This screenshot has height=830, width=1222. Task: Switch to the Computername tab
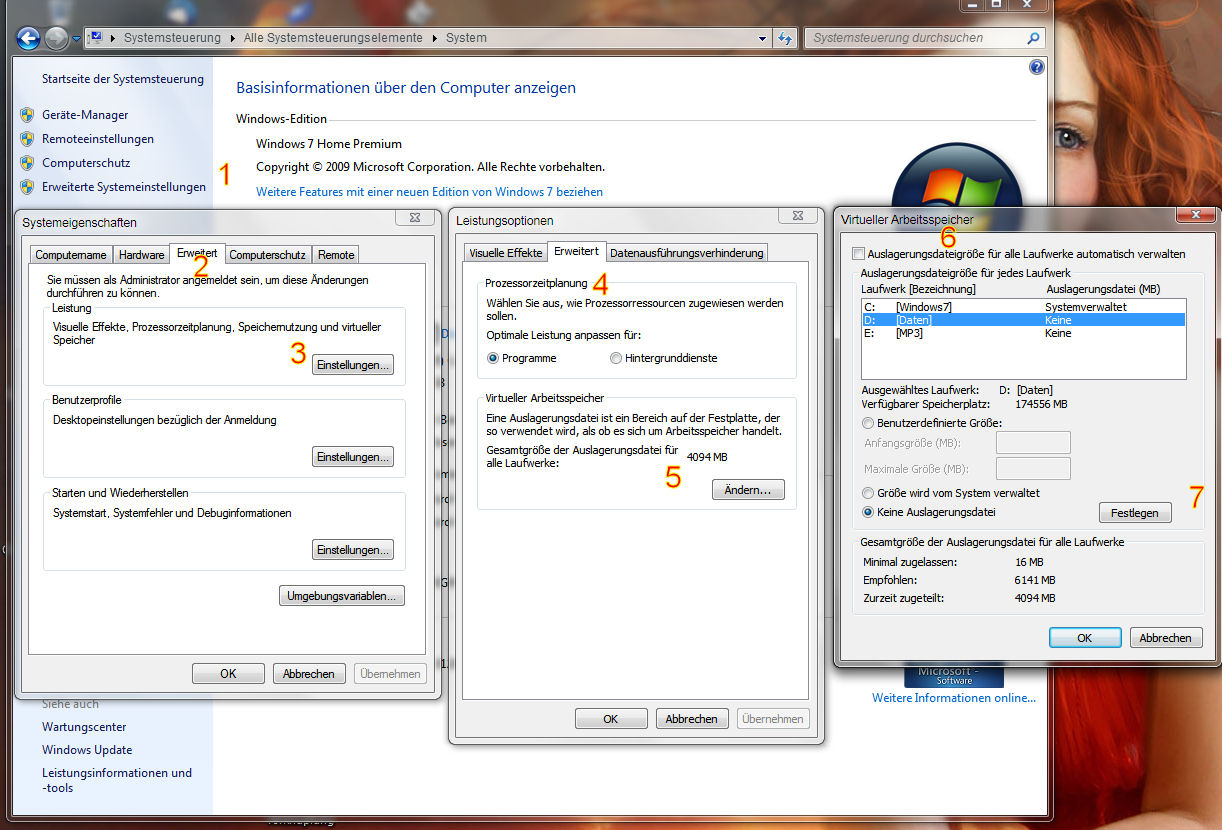click(71, 255)
